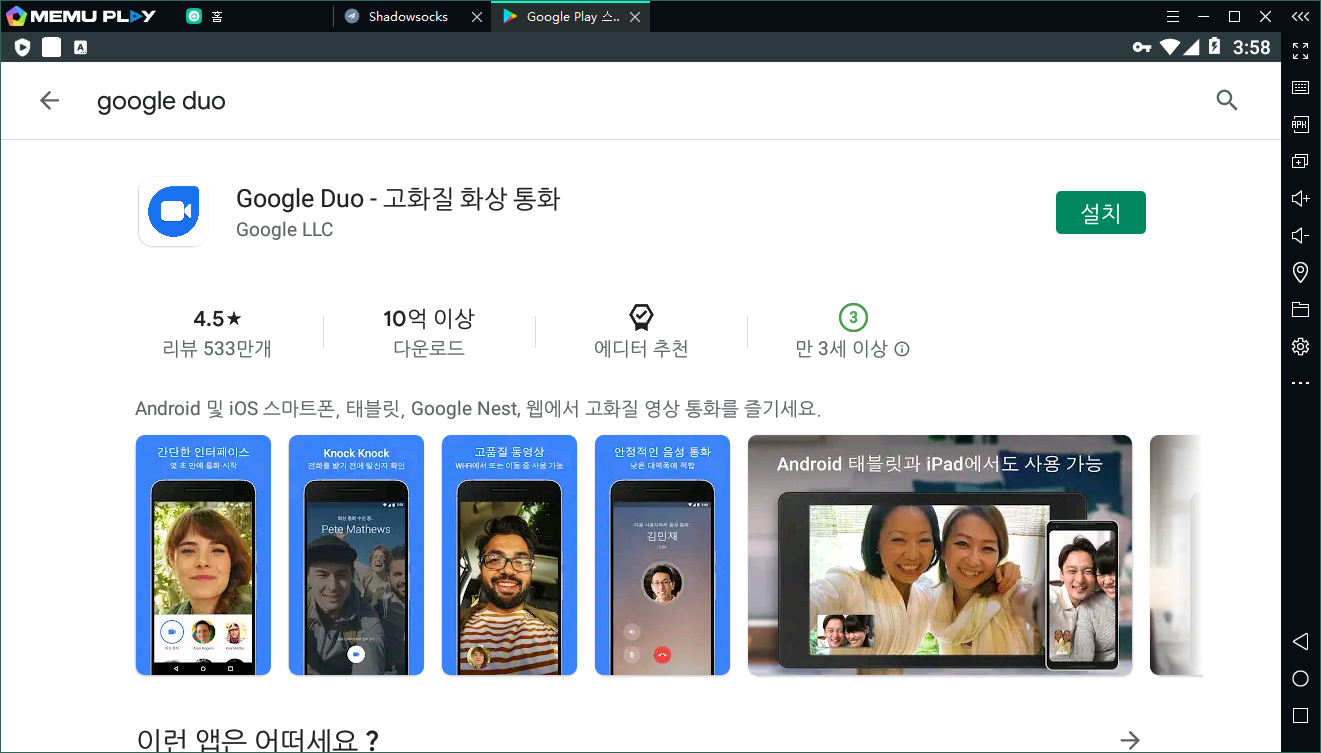Open the multi-instance manager icon
The image size is (1321, 753).
click(x=1300, y=161)
